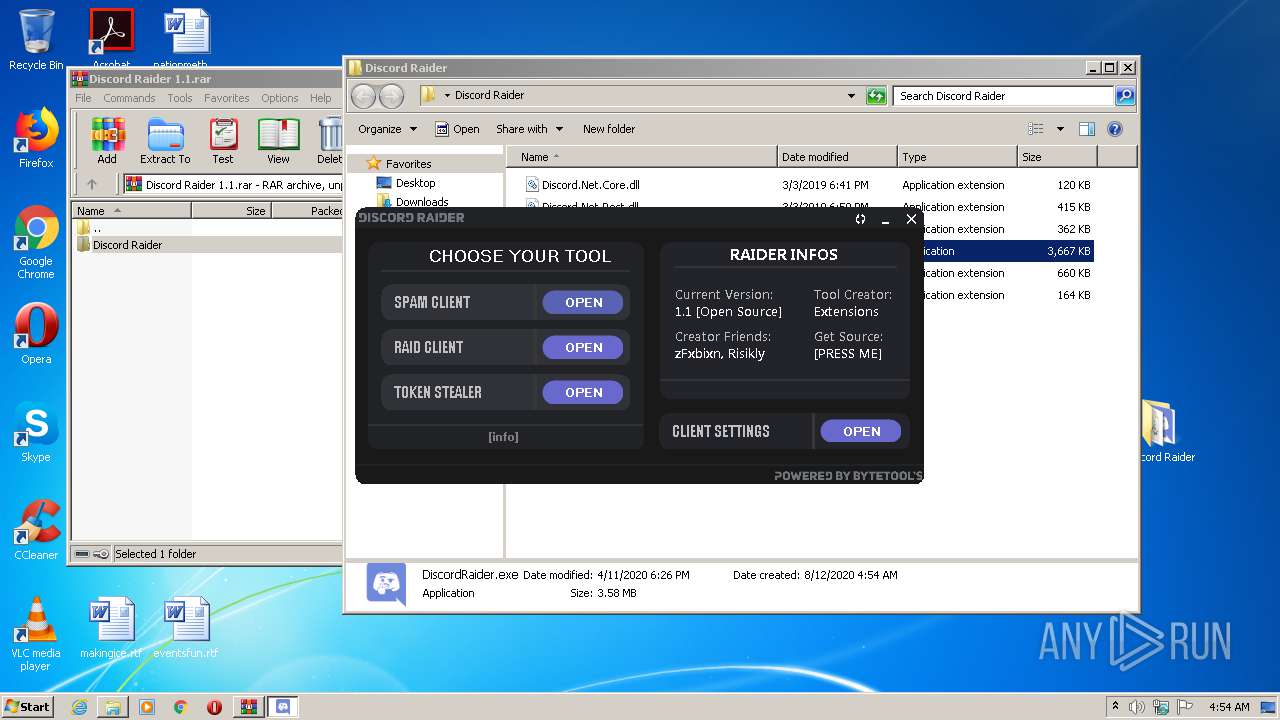
Task: Click the [info] label
Action: 503,437
